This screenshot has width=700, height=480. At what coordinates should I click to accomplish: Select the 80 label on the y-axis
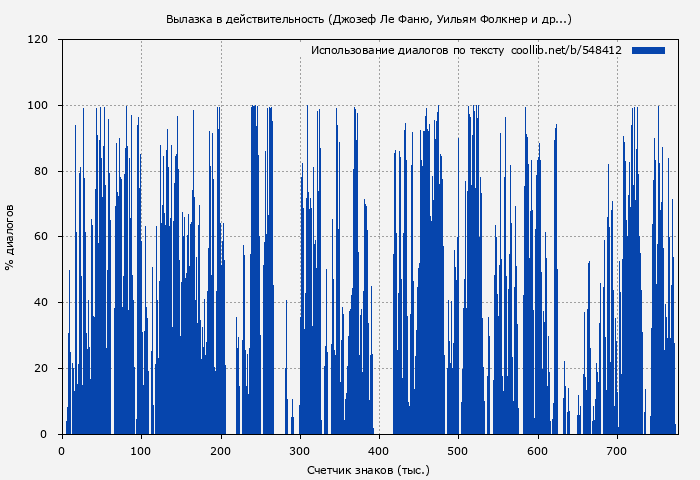(x=41, y=171)
